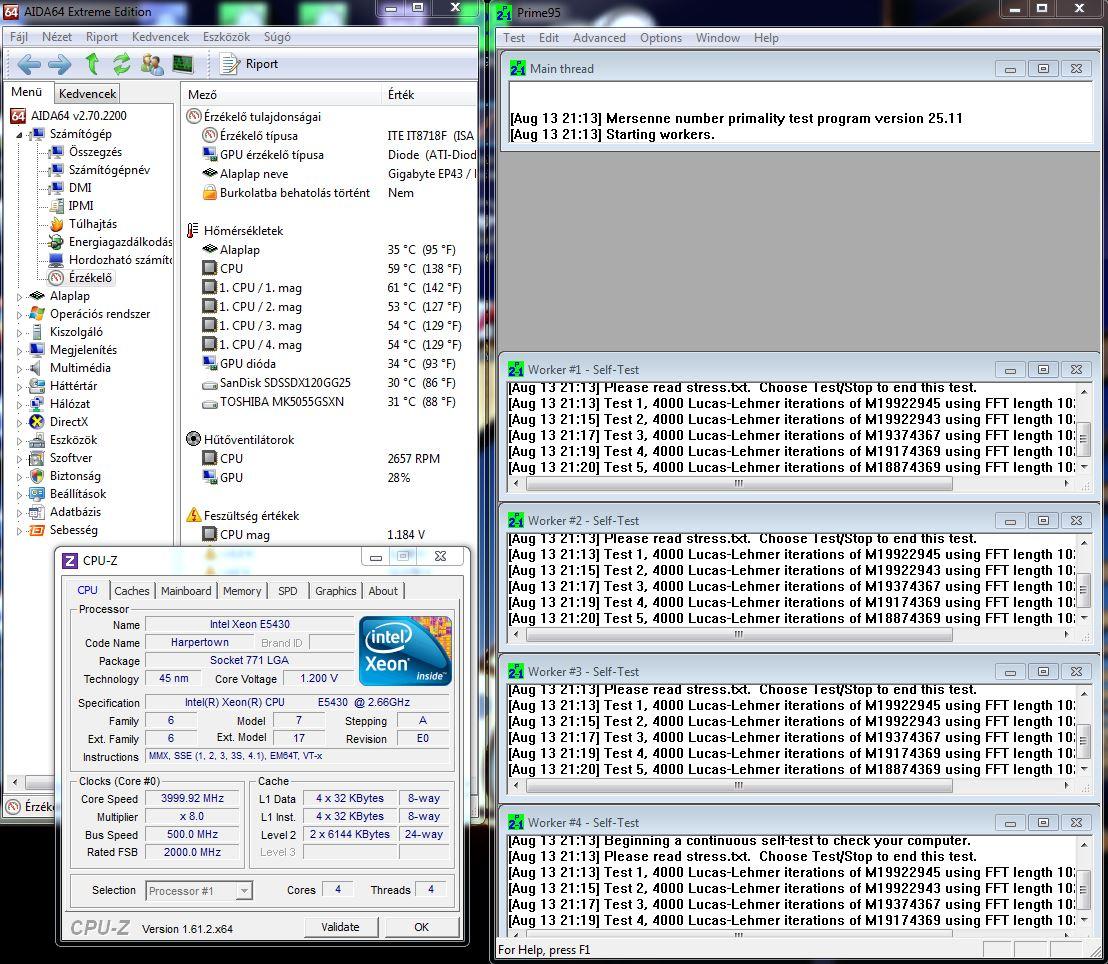Click the AIDA64 title bar icon
The image size is (1108, 964).
12,12
